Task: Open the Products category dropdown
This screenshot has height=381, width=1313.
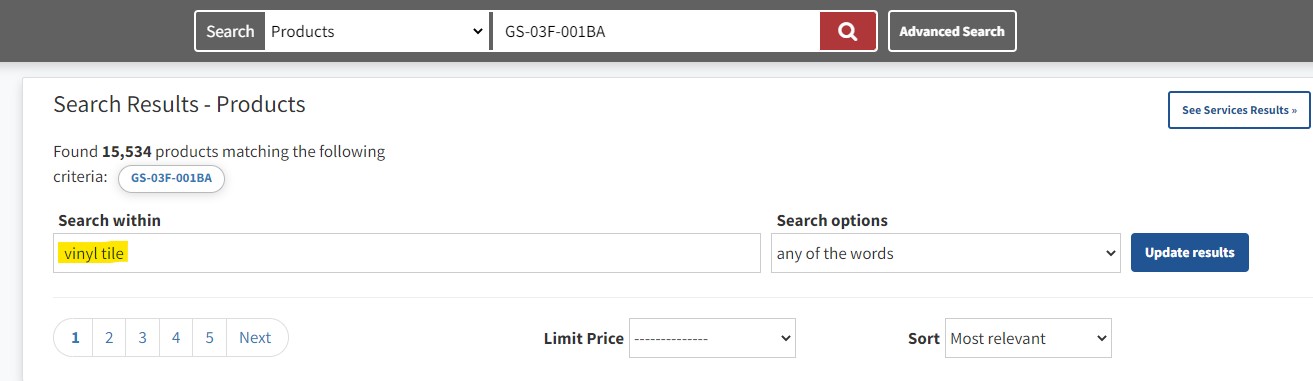Action: pos(377,31)
